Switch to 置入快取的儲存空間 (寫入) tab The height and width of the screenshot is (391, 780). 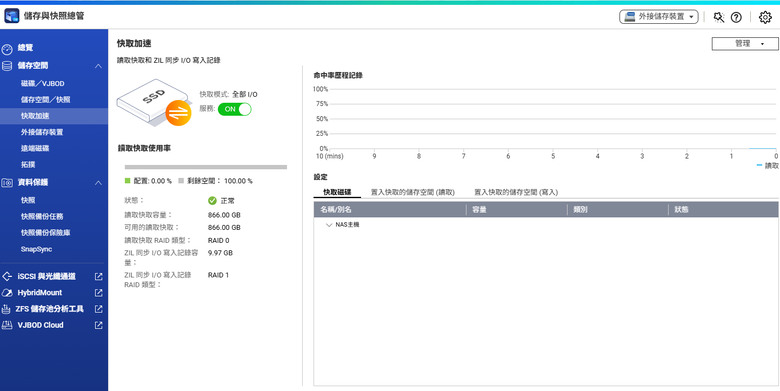(516, 192)
